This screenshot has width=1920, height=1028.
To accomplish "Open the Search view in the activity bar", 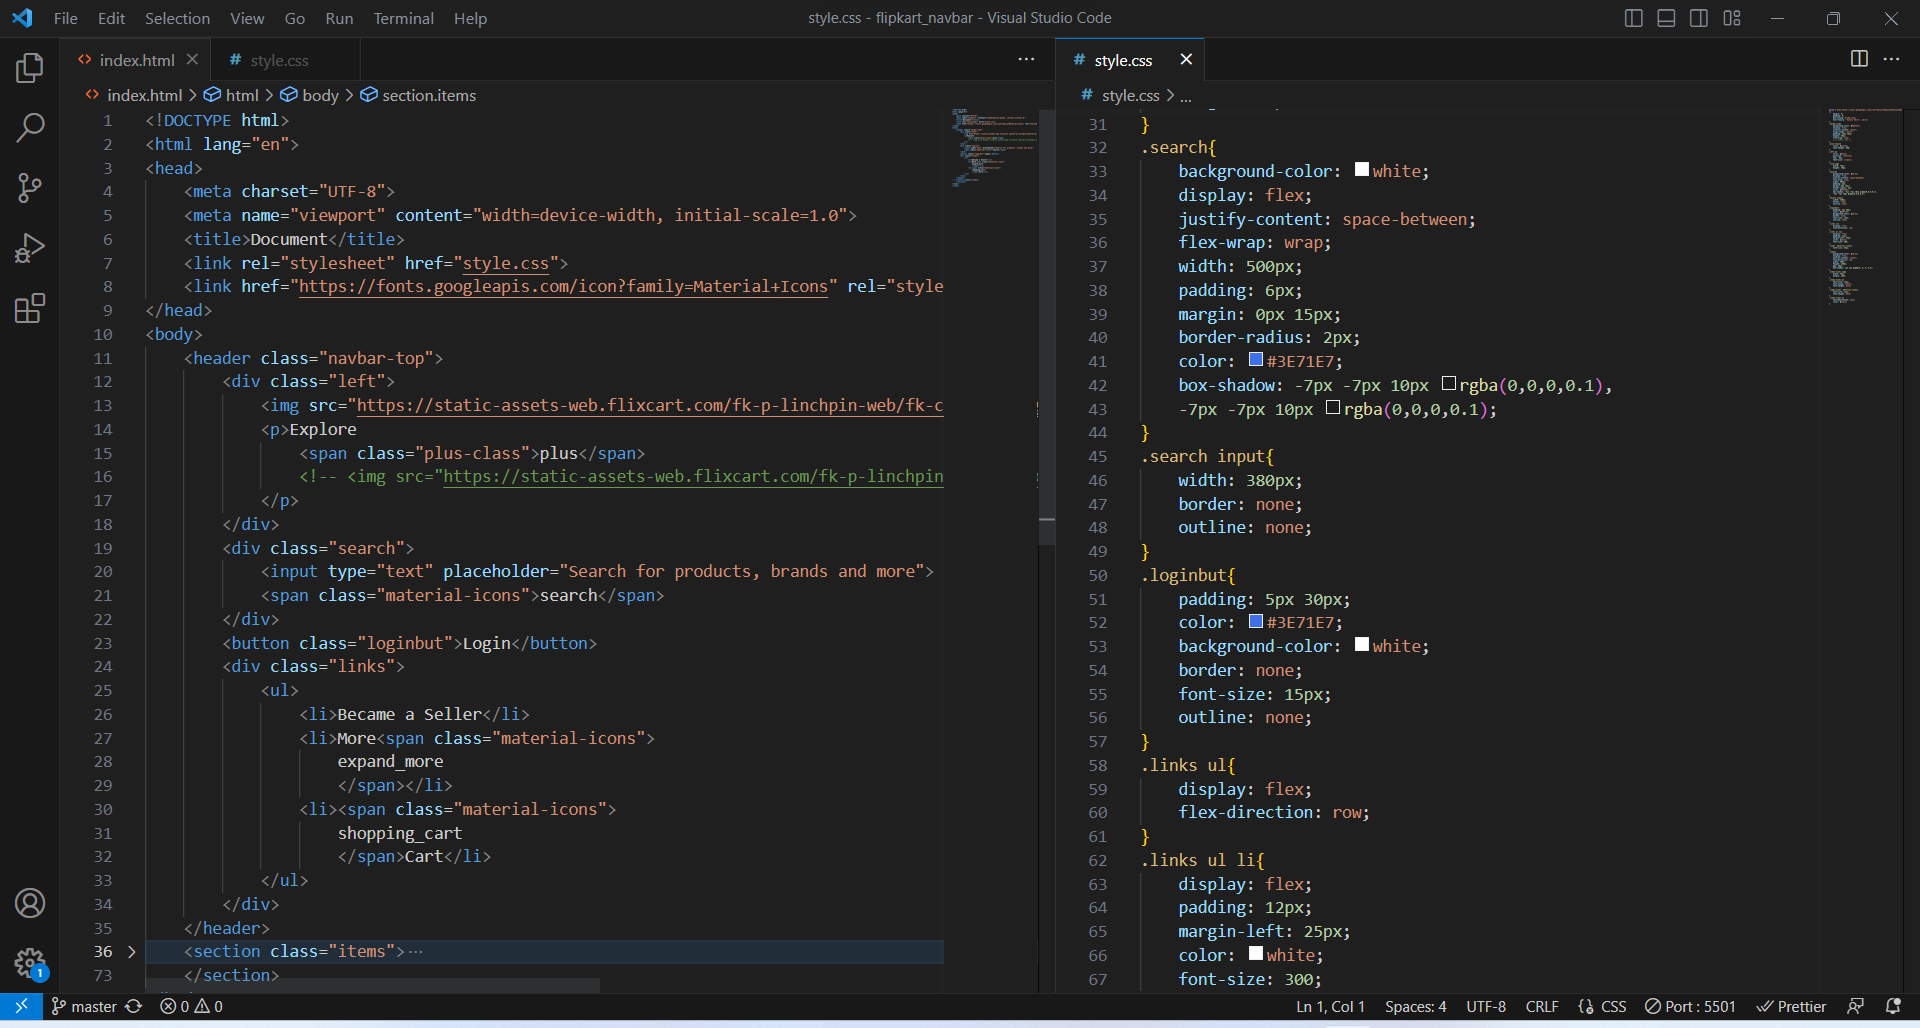I will coord(30,128).
